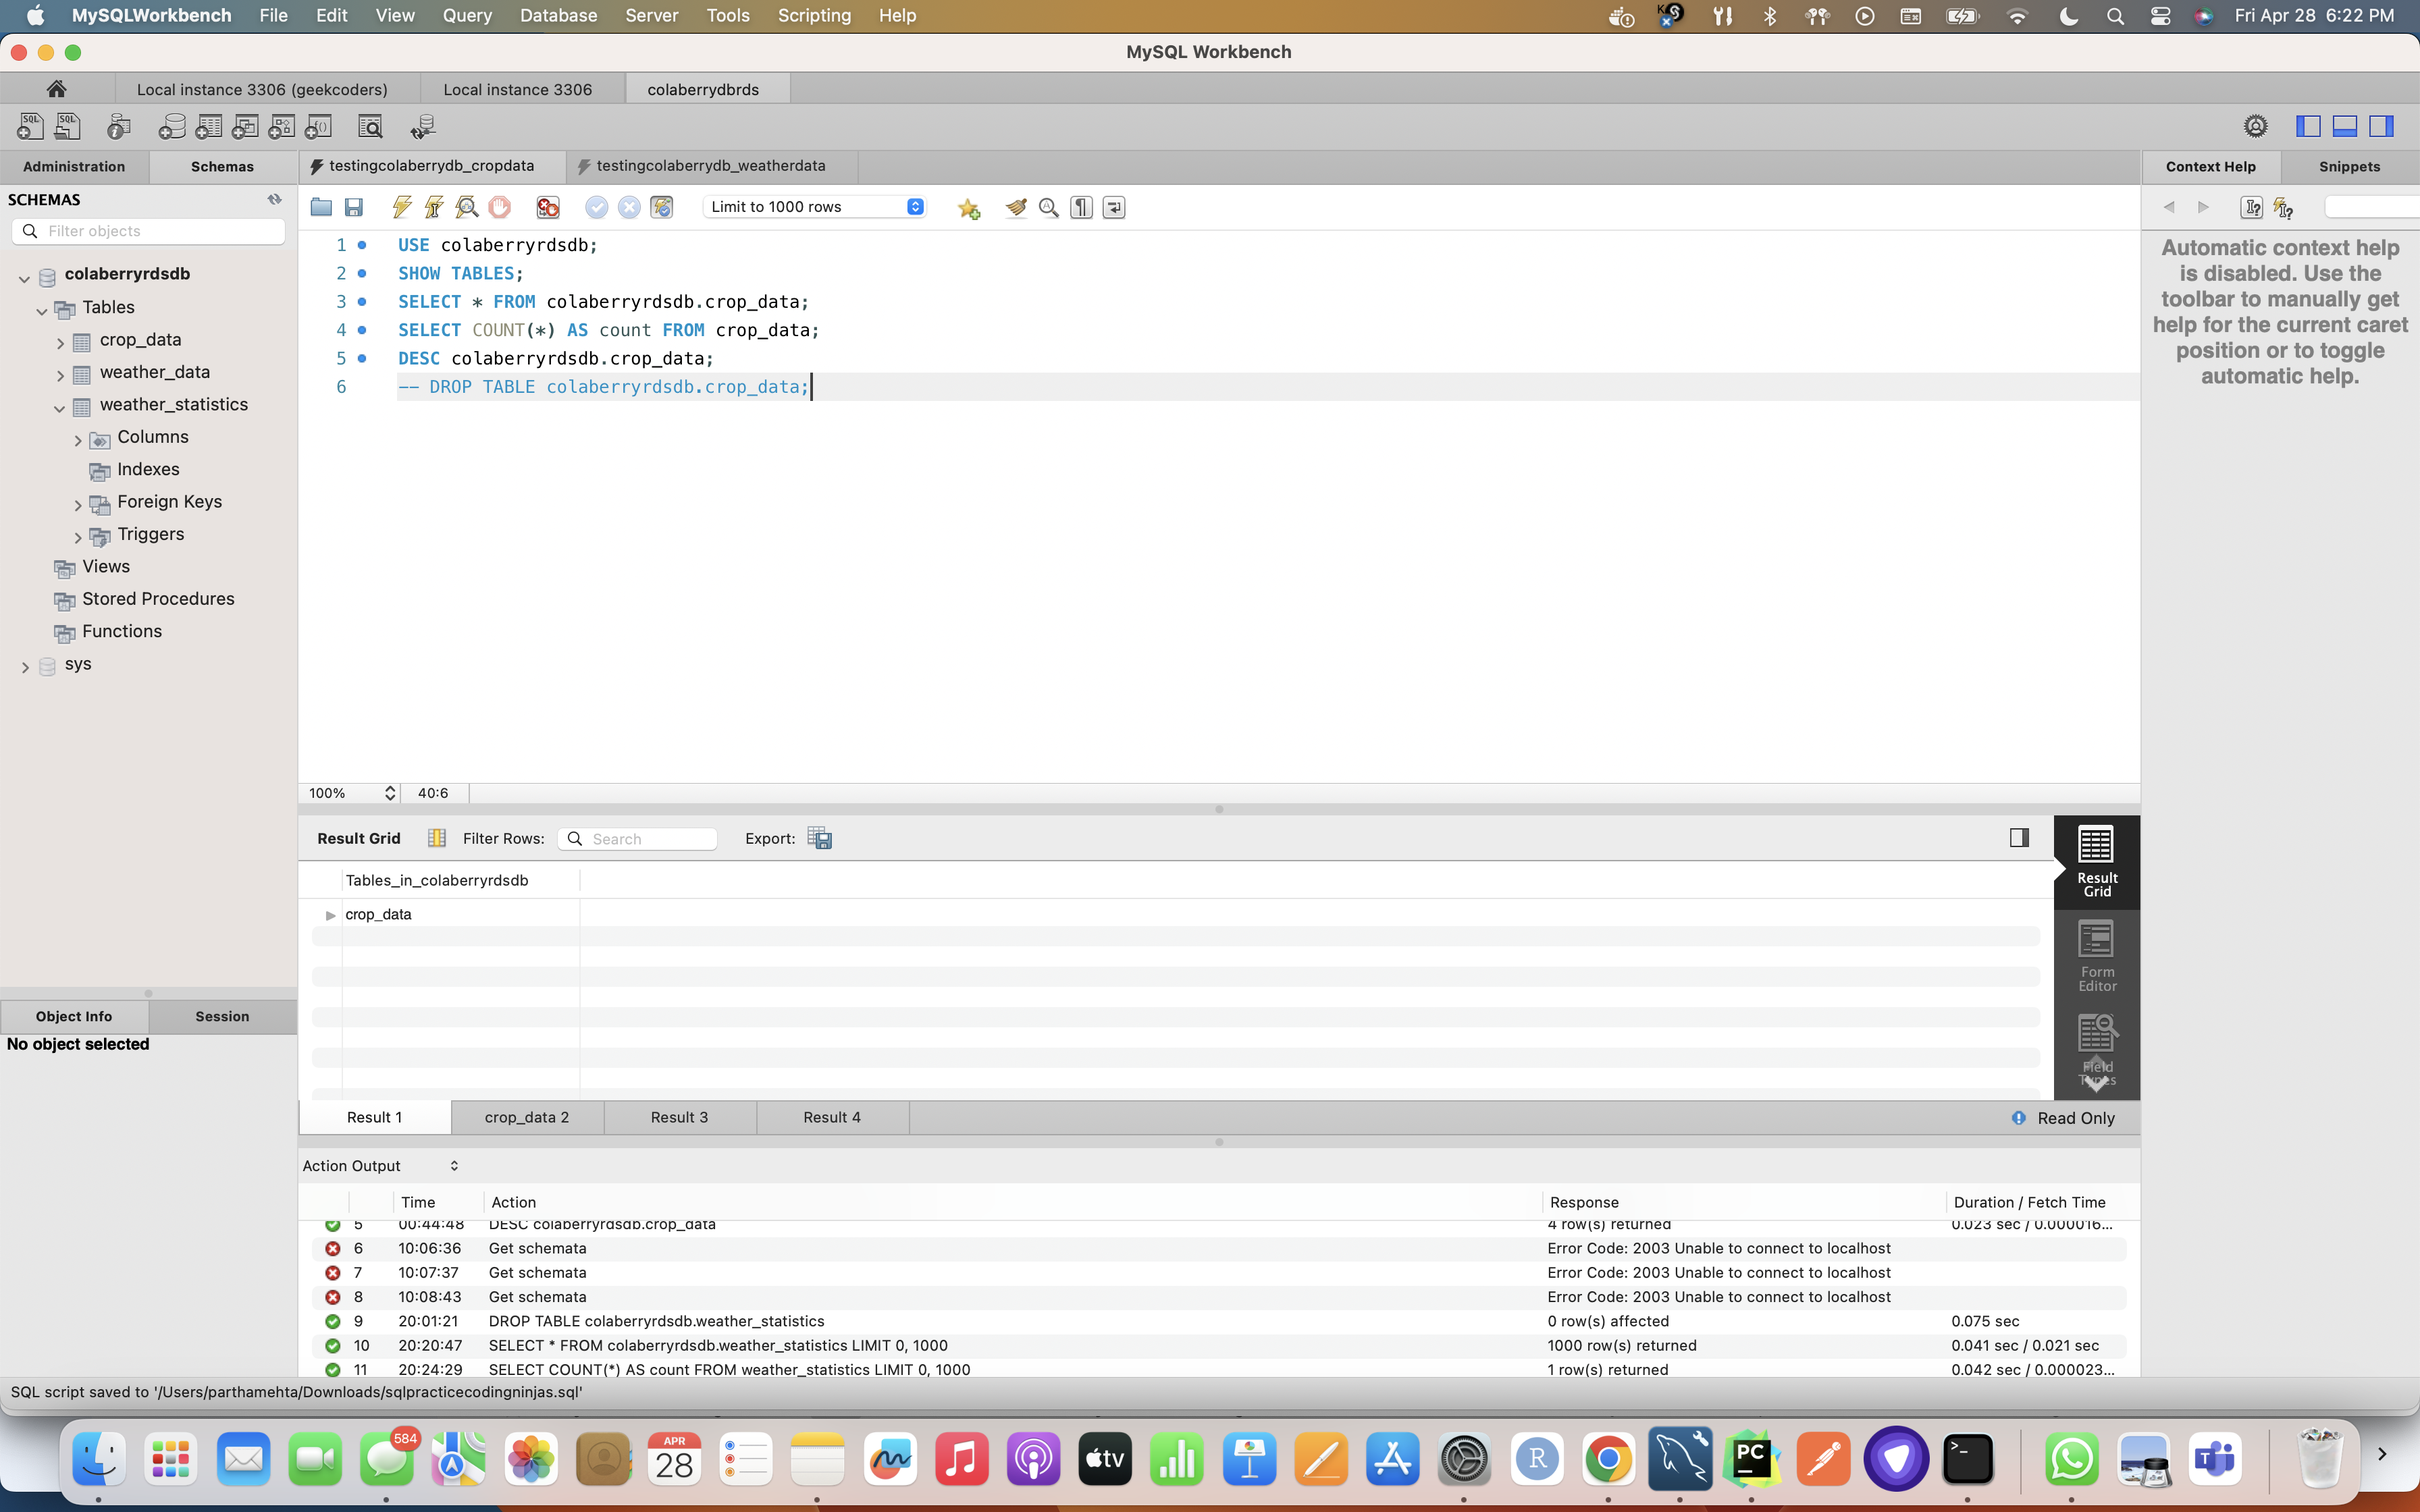Open Form Editor in result side panel
This screenshot has width=2420, height=1512.
[2096, 956]
